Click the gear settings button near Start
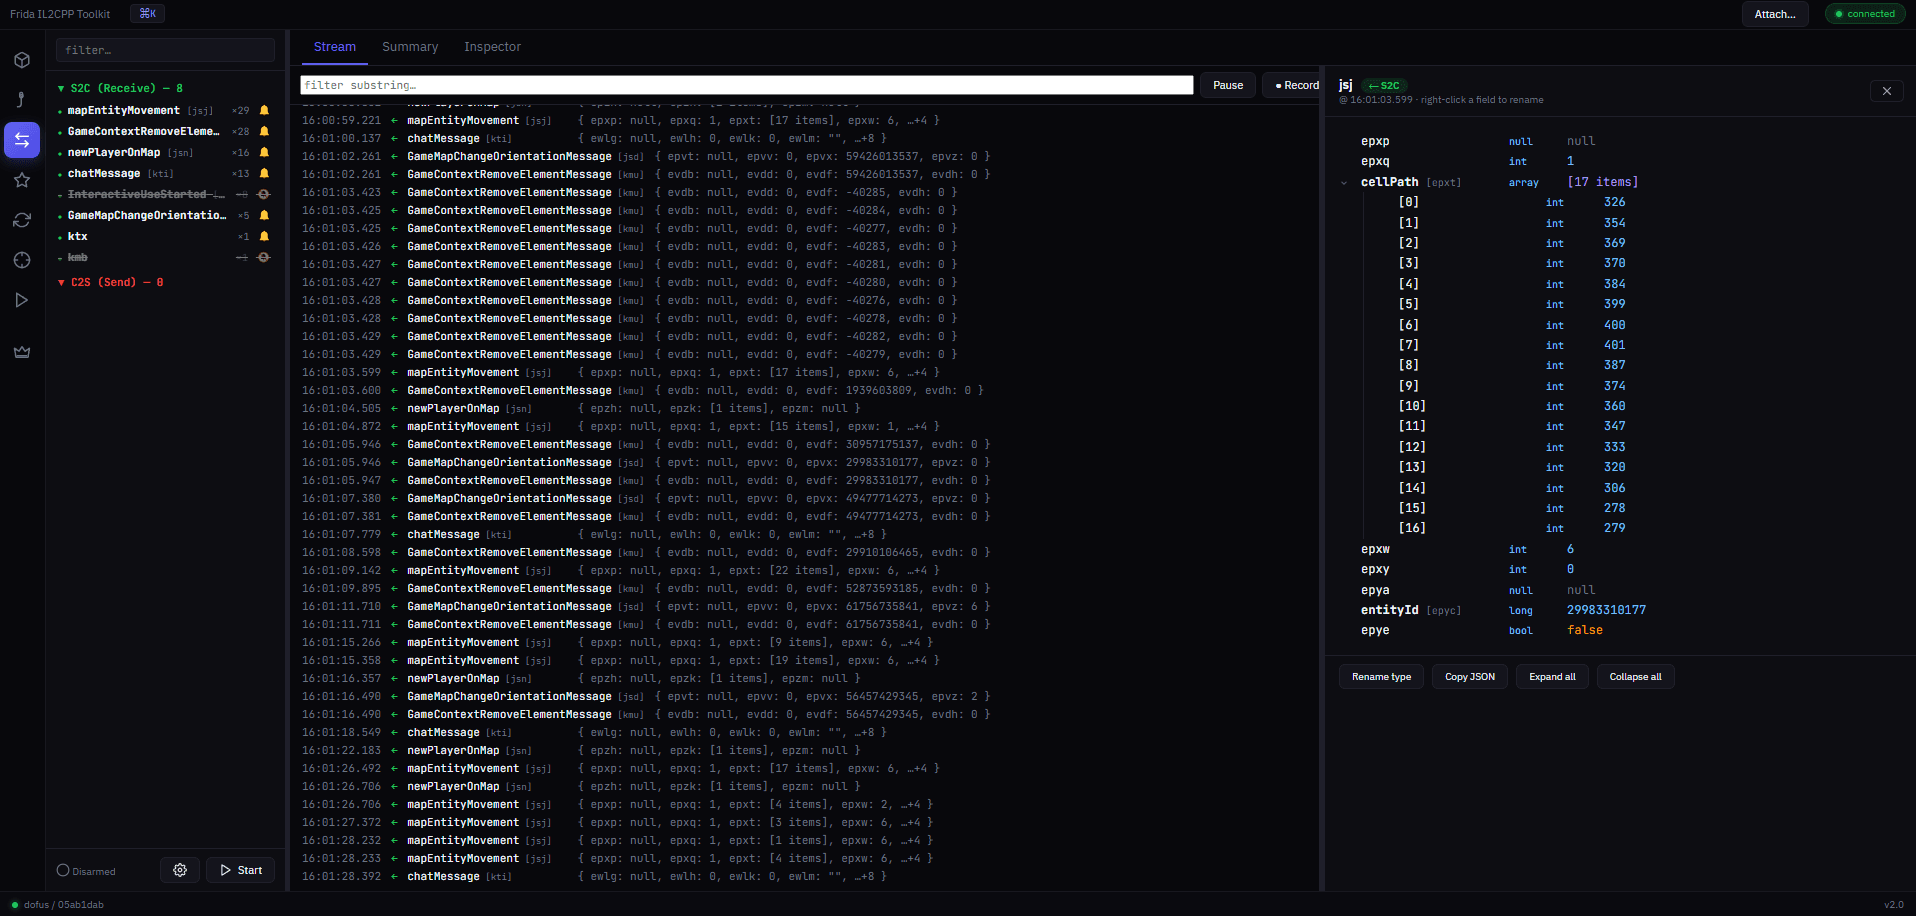Image resolution: width=1916 pixels, height=916 pixels. click(x=180, y=870)
